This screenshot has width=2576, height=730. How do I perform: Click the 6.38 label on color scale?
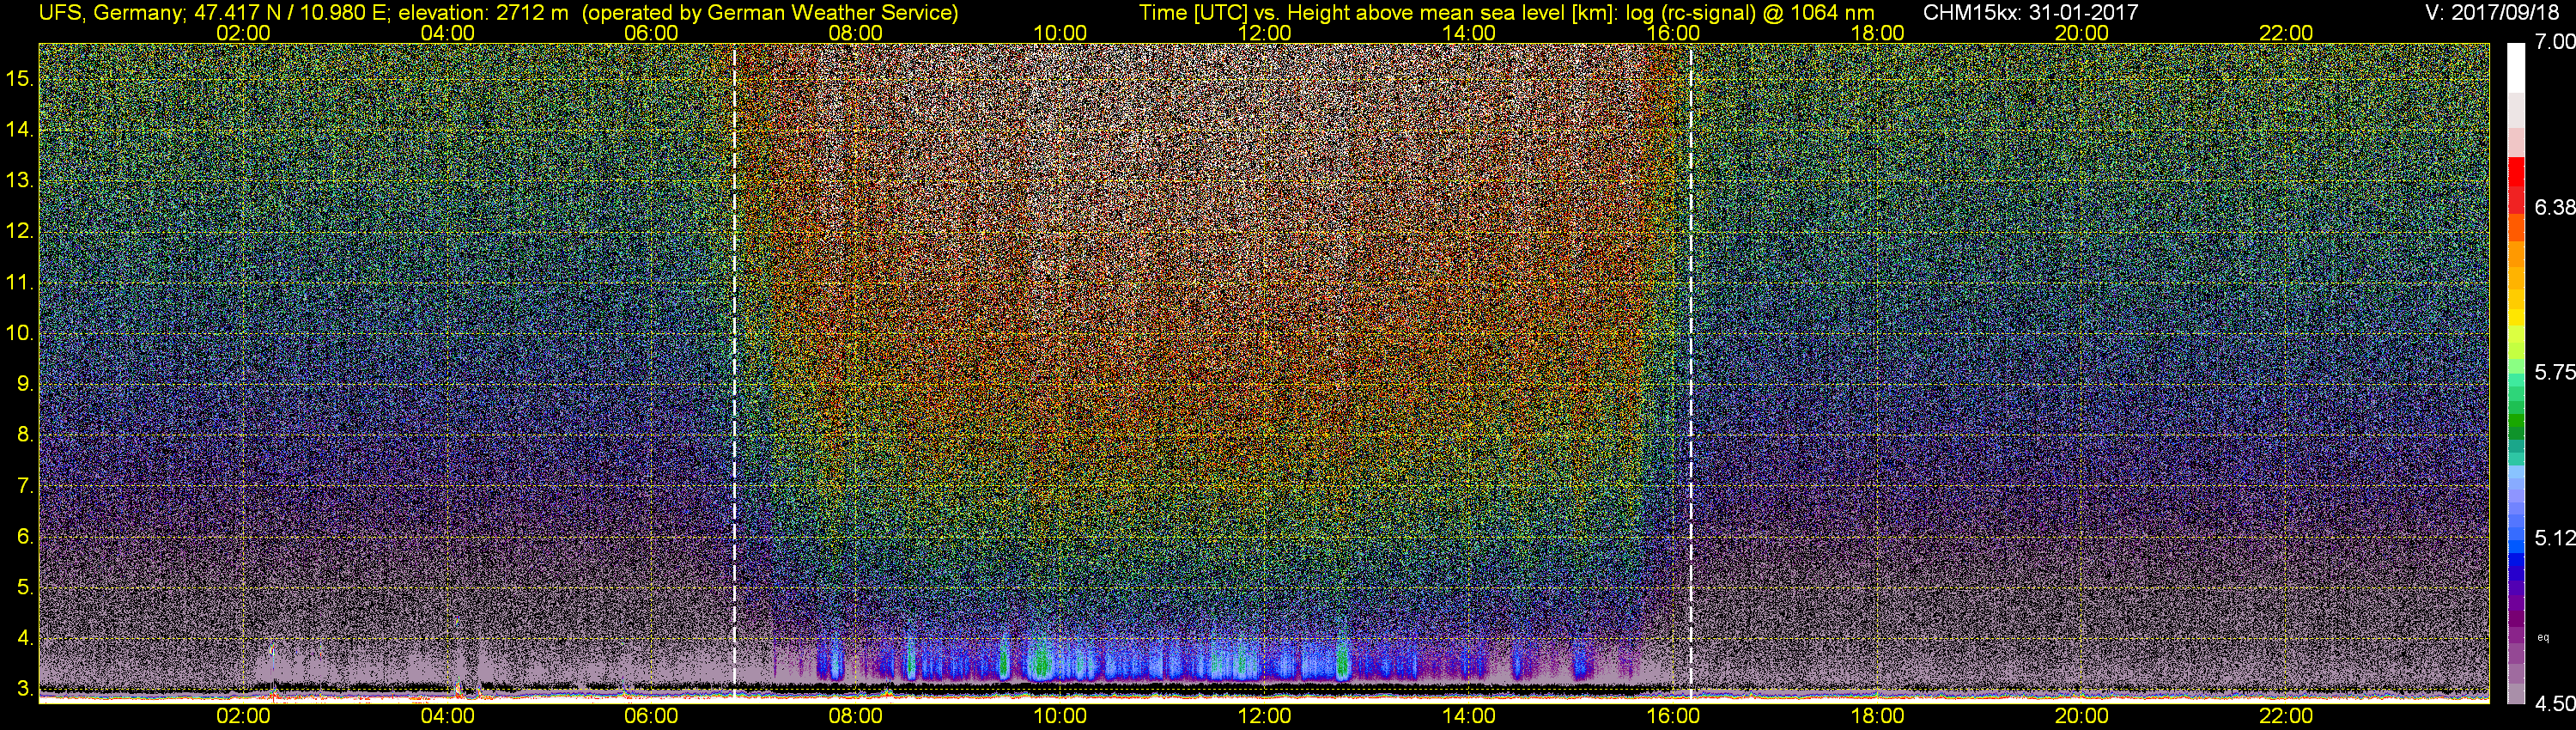coord(2555,207)
